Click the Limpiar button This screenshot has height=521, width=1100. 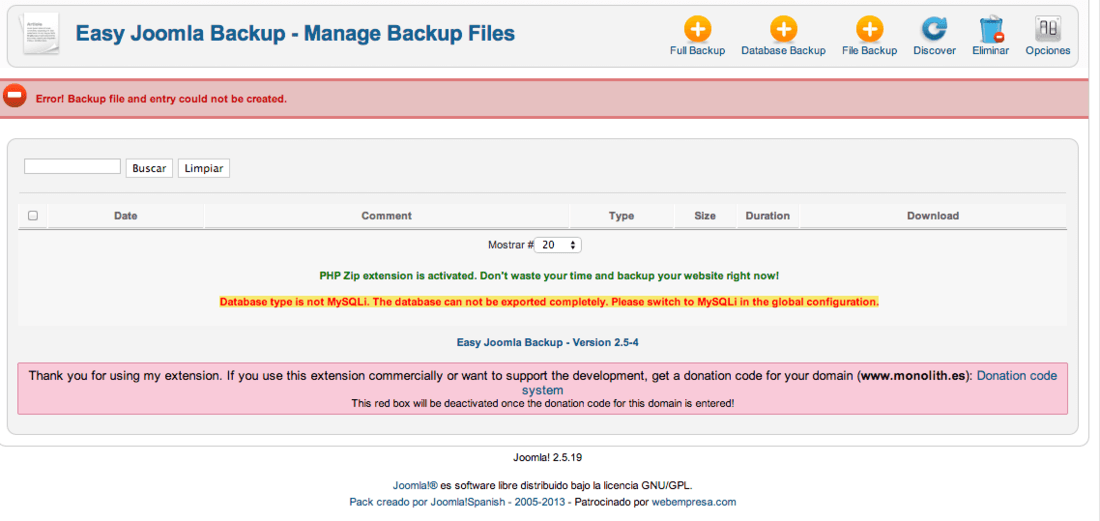(203, 168)
